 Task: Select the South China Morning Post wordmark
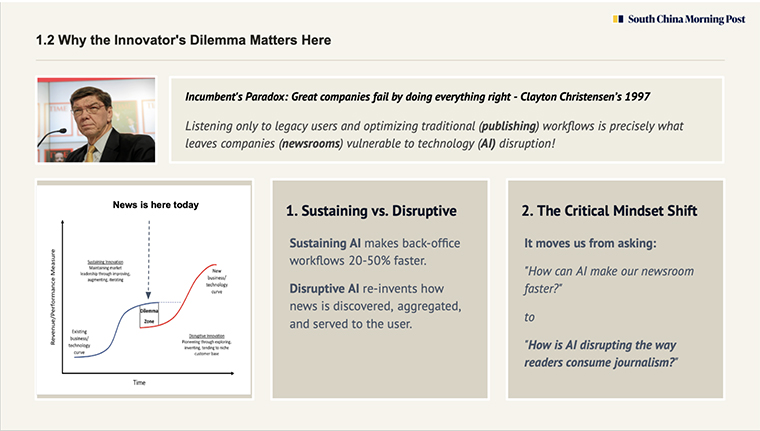[x=686, y=19]
